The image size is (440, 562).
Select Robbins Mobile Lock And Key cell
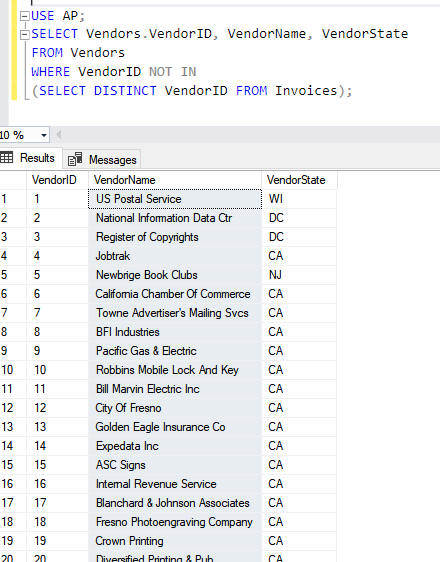(175, 370)
